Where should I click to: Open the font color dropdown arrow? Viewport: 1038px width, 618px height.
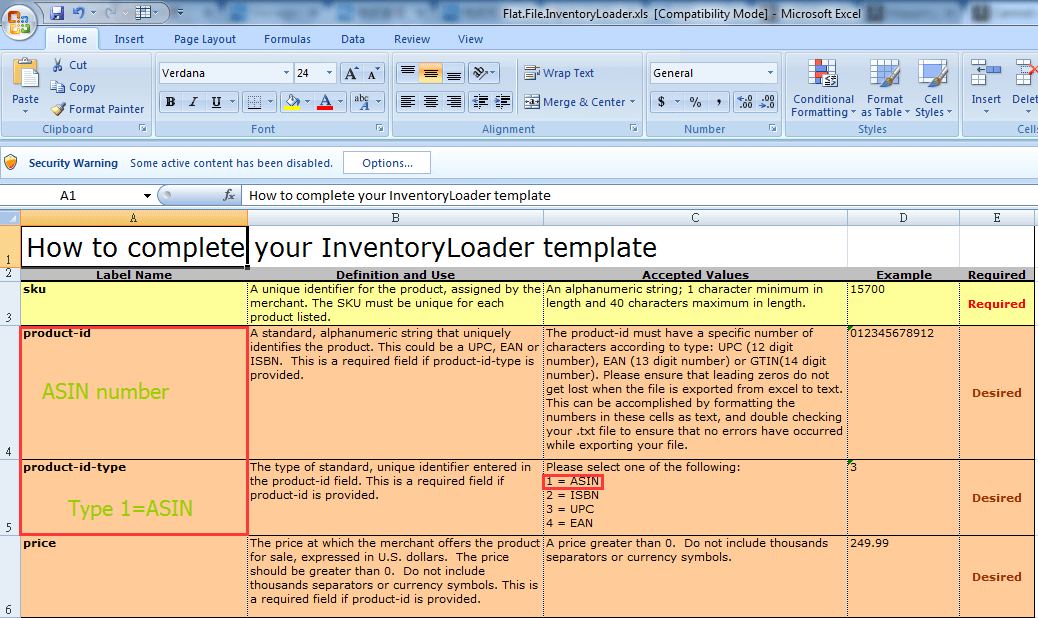[x=340, y=102]
